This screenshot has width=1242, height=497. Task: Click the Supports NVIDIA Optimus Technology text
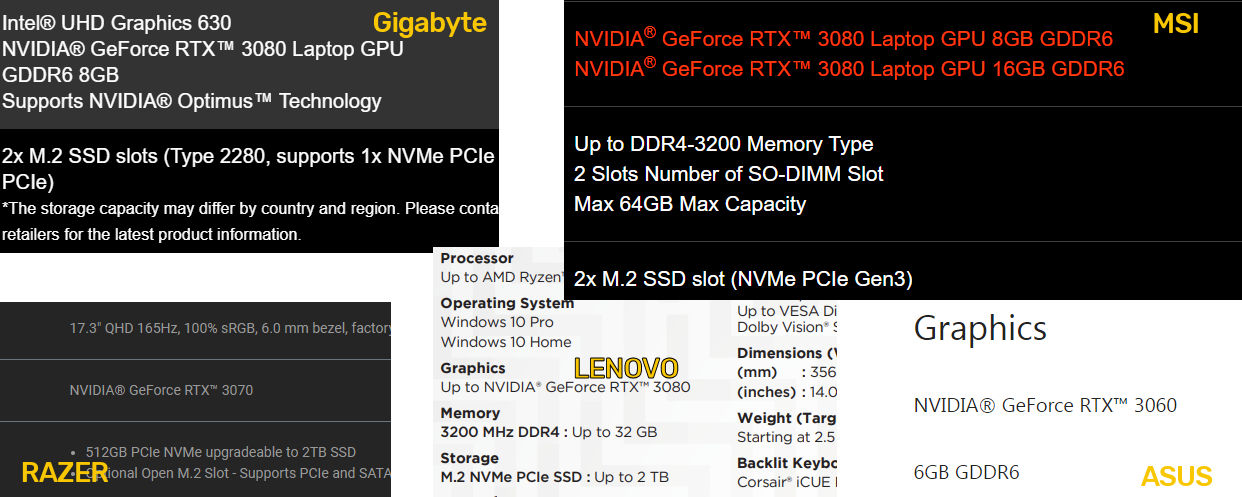pyautogui.click(x=192, y=101)
